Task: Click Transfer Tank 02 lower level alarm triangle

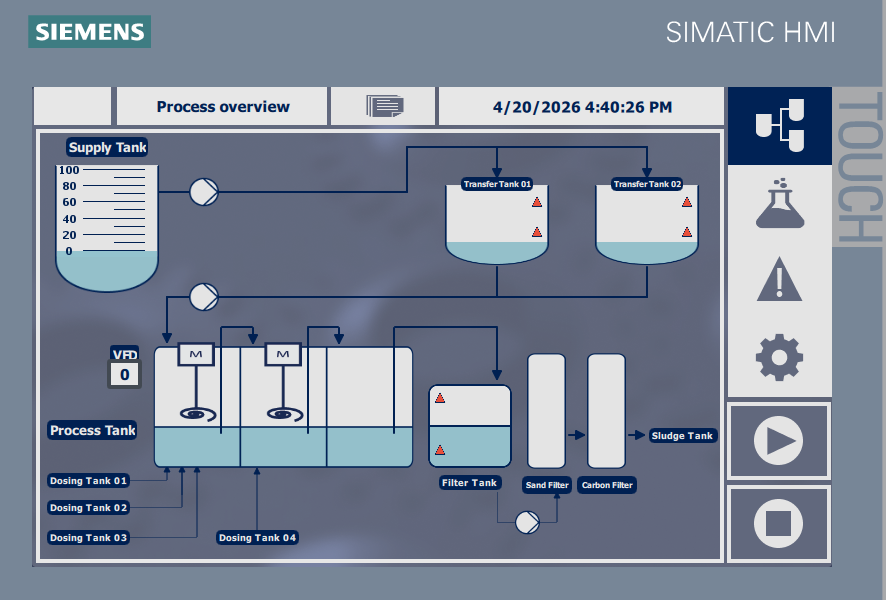Action: [687, 232]
